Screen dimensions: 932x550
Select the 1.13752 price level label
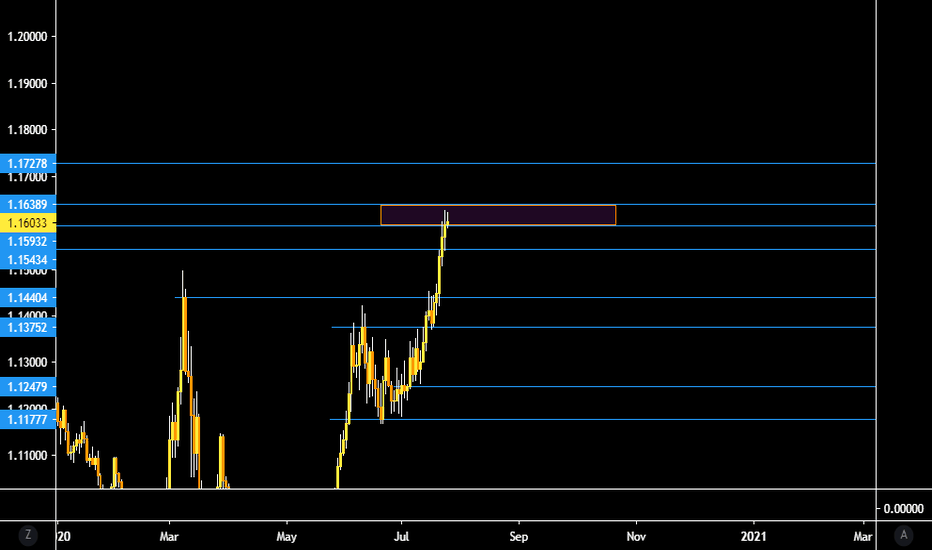click(28, 327)
